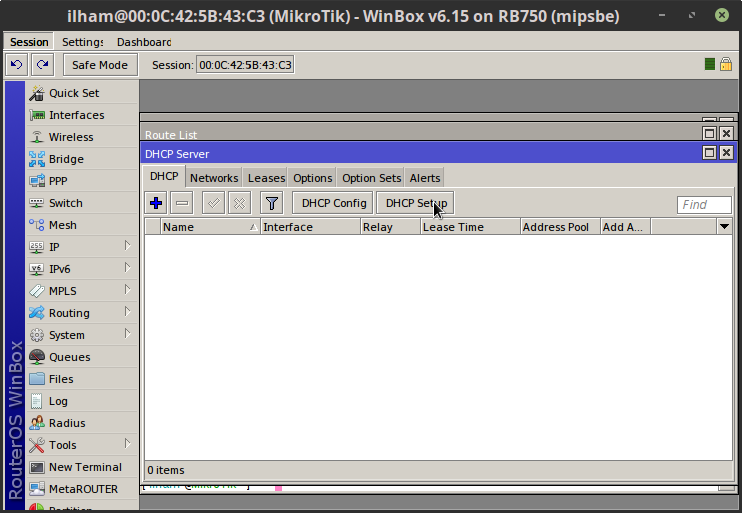Sort by the Name column header

(x=210, y=227)
